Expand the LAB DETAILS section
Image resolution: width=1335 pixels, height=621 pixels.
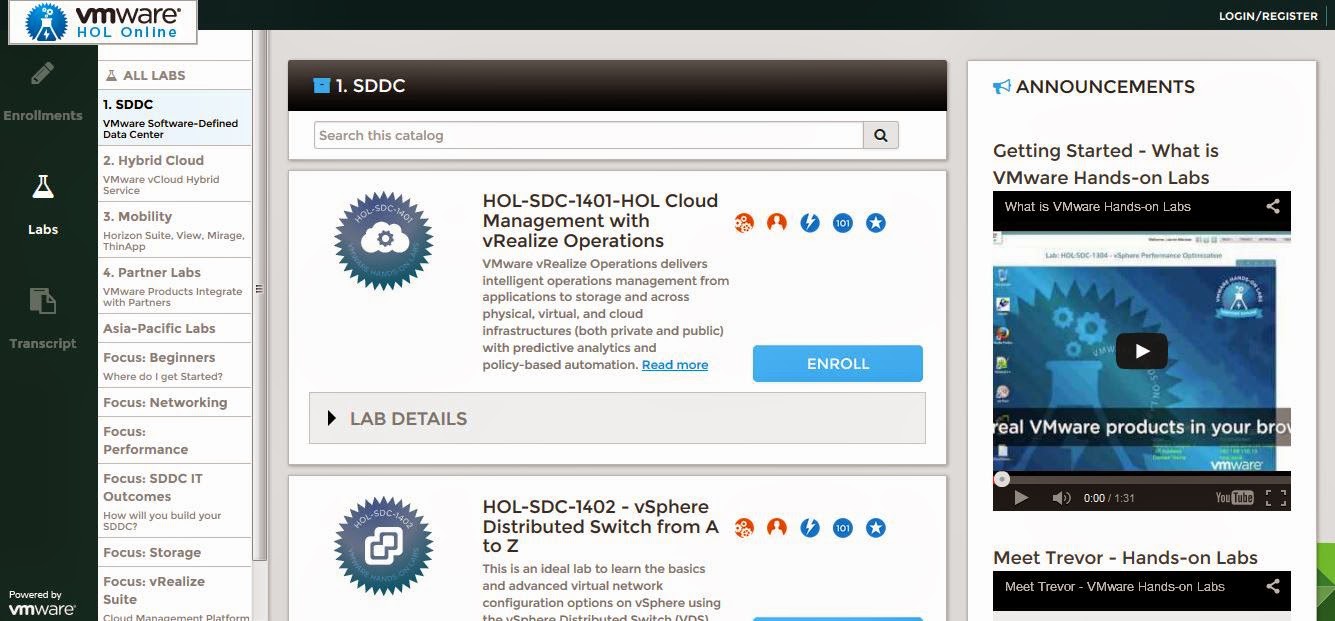click(x=409, y=418)
